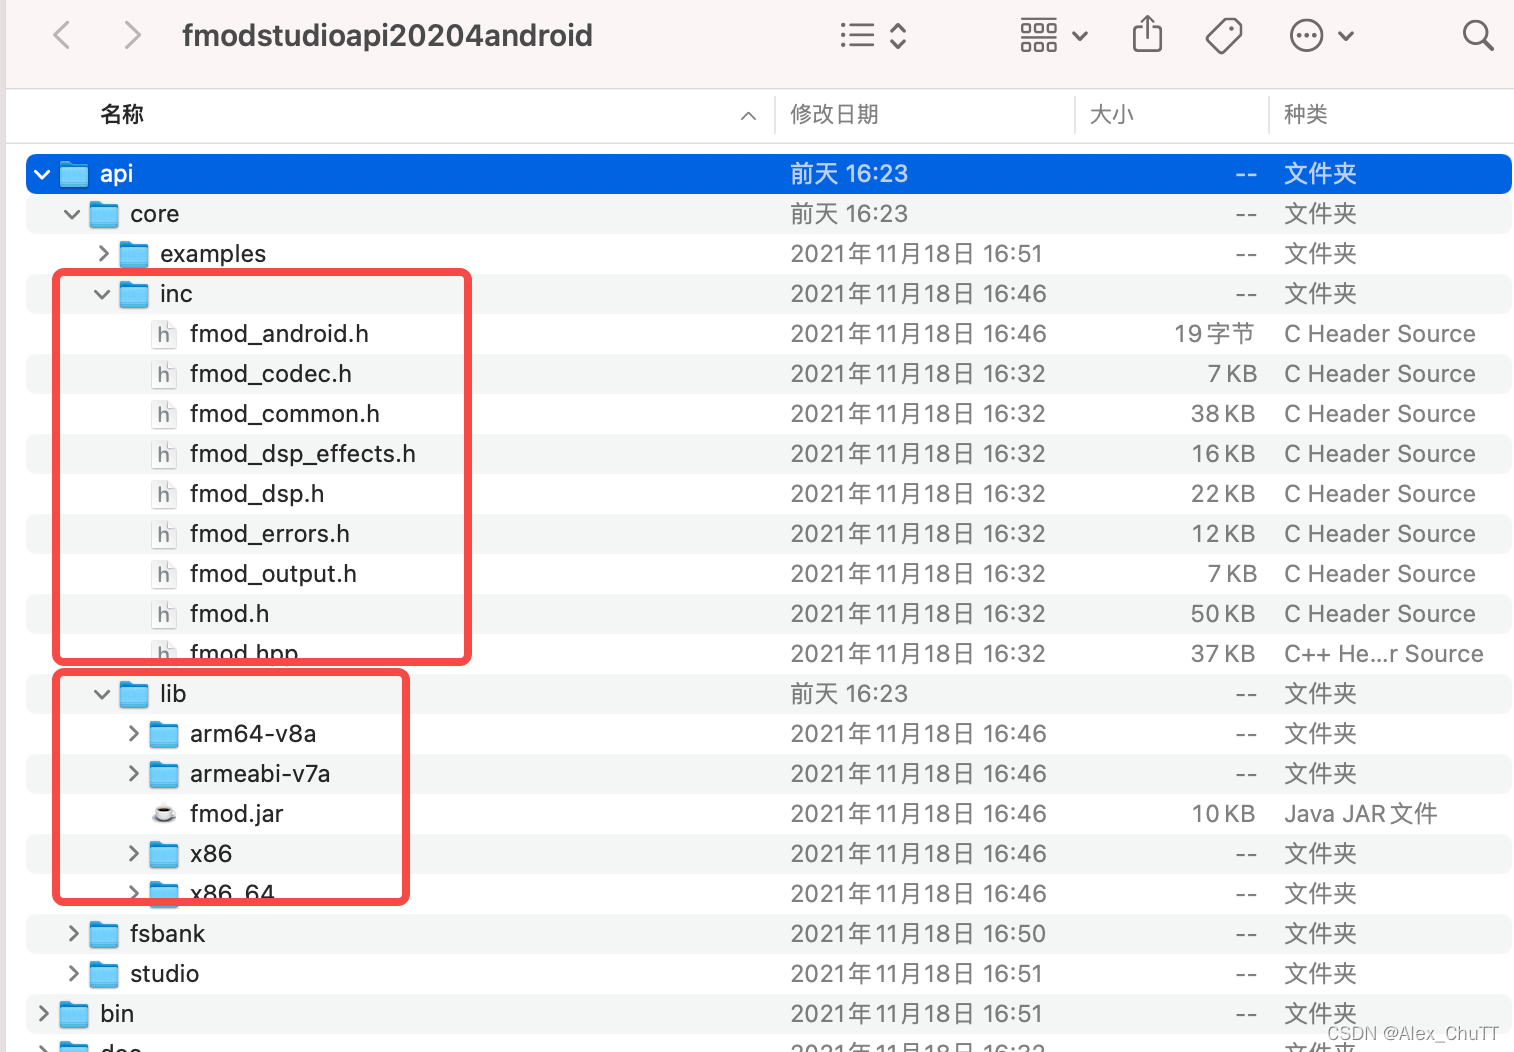
Task: Open the group-by grid dropdown
Action: click(x=1054, y=36)
